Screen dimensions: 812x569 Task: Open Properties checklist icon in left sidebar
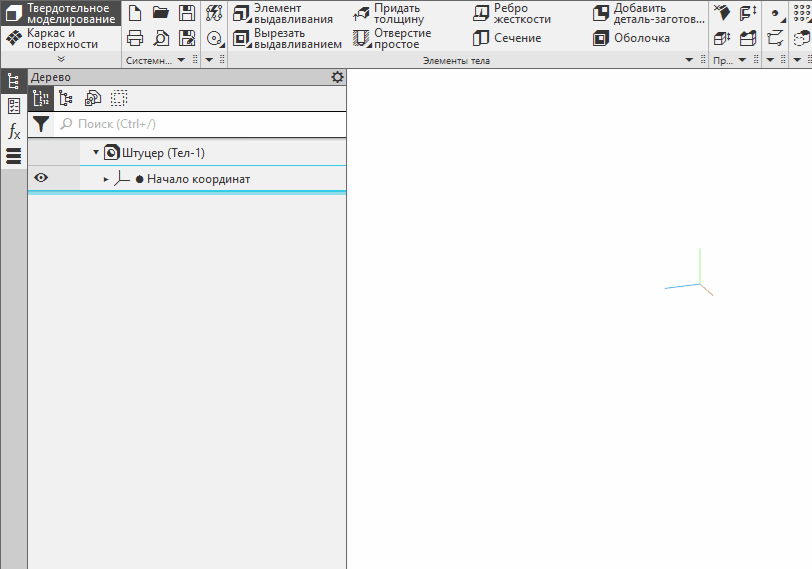pos(14,106)
